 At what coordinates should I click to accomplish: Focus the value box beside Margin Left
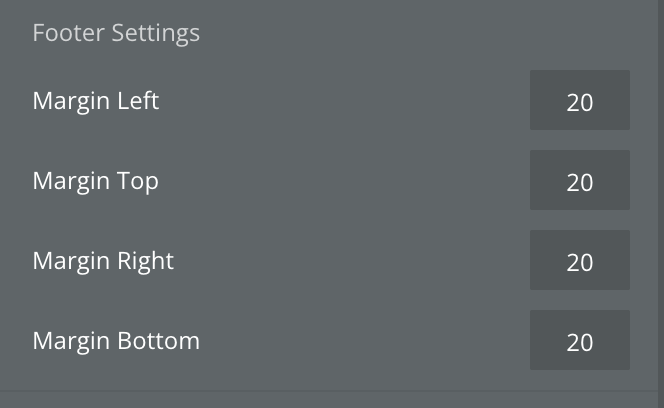tap(580, 101)
